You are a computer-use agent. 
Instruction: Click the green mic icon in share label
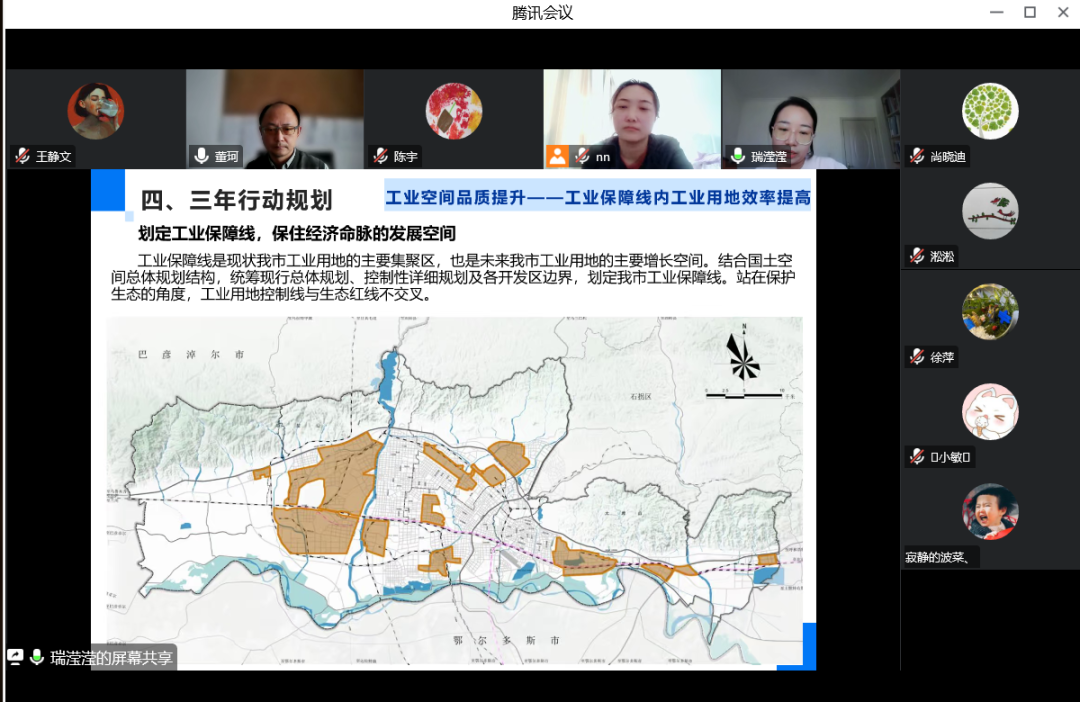click(37, 657)
